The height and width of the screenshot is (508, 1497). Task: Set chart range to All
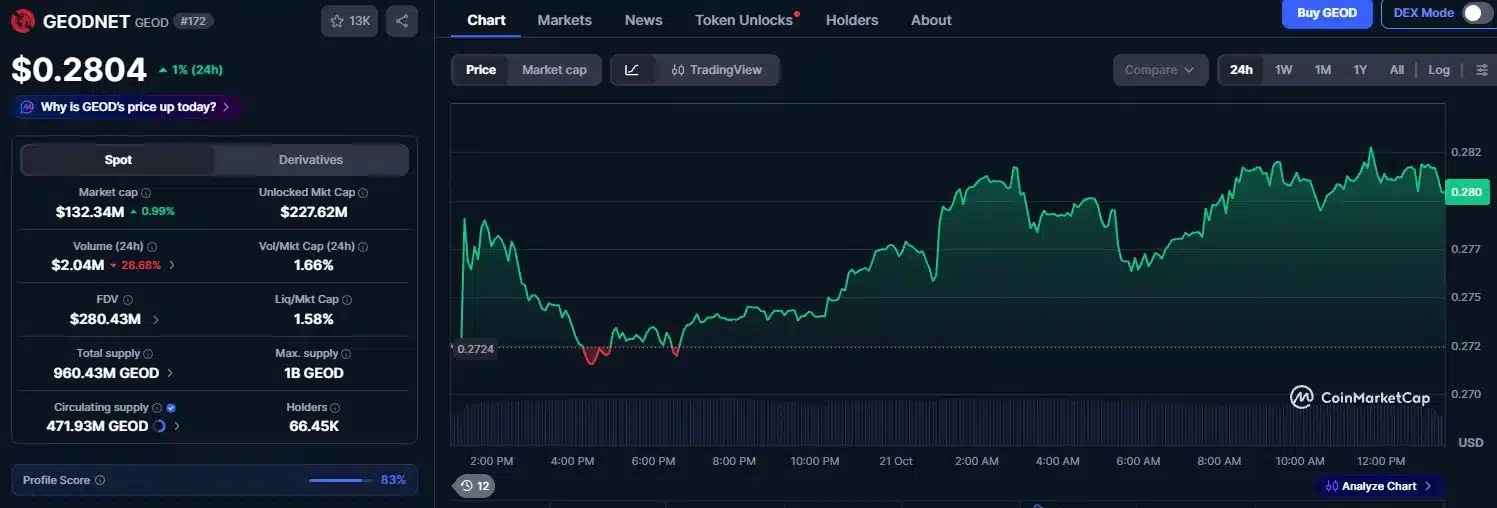(x=1397, y=70)
